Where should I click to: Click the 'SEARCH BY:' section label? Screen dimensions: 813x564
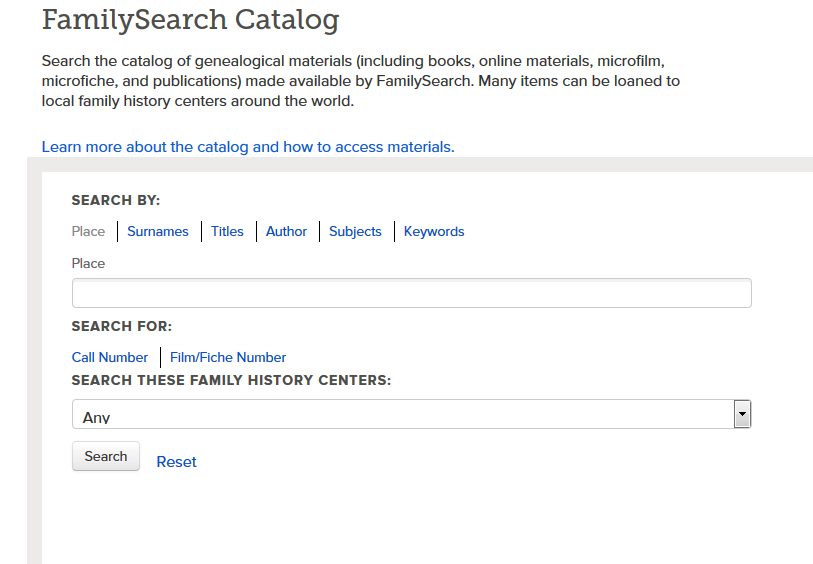[x=116, y=200]
